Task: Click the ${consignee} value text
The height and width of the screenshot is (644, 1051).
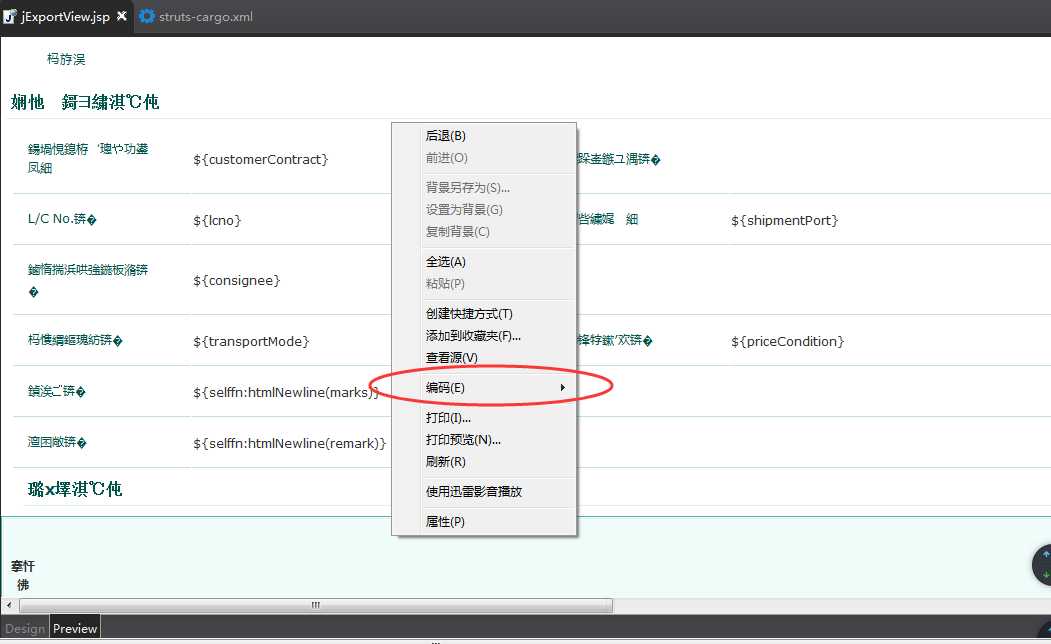Action: 237,280
